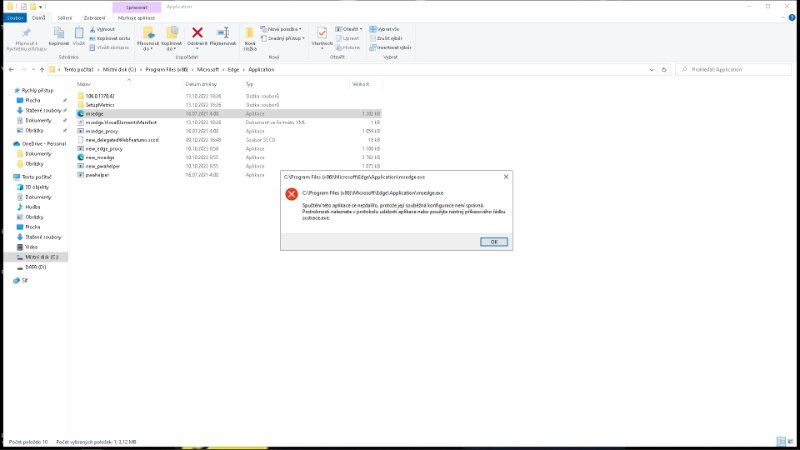Select 3D objekty in the navigation pane
The image size is (800, 450).
coord(37,187)
